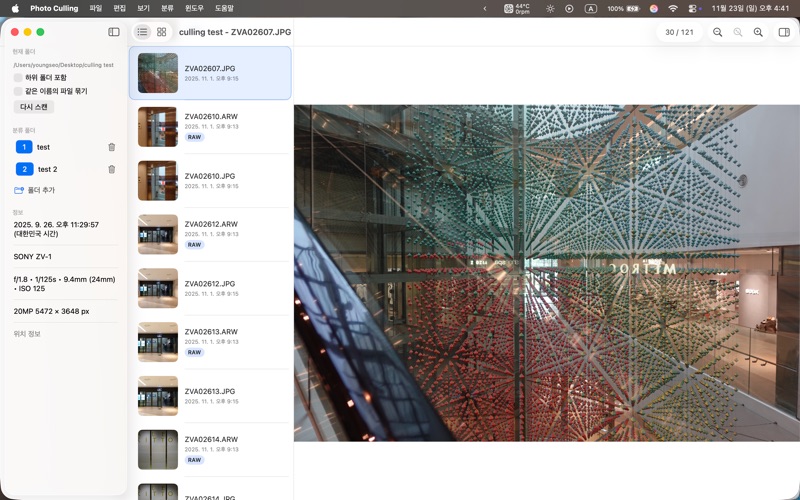Select the ZVA02613.JPG row
The image size is (800, 500).
[x=210, y=396]
